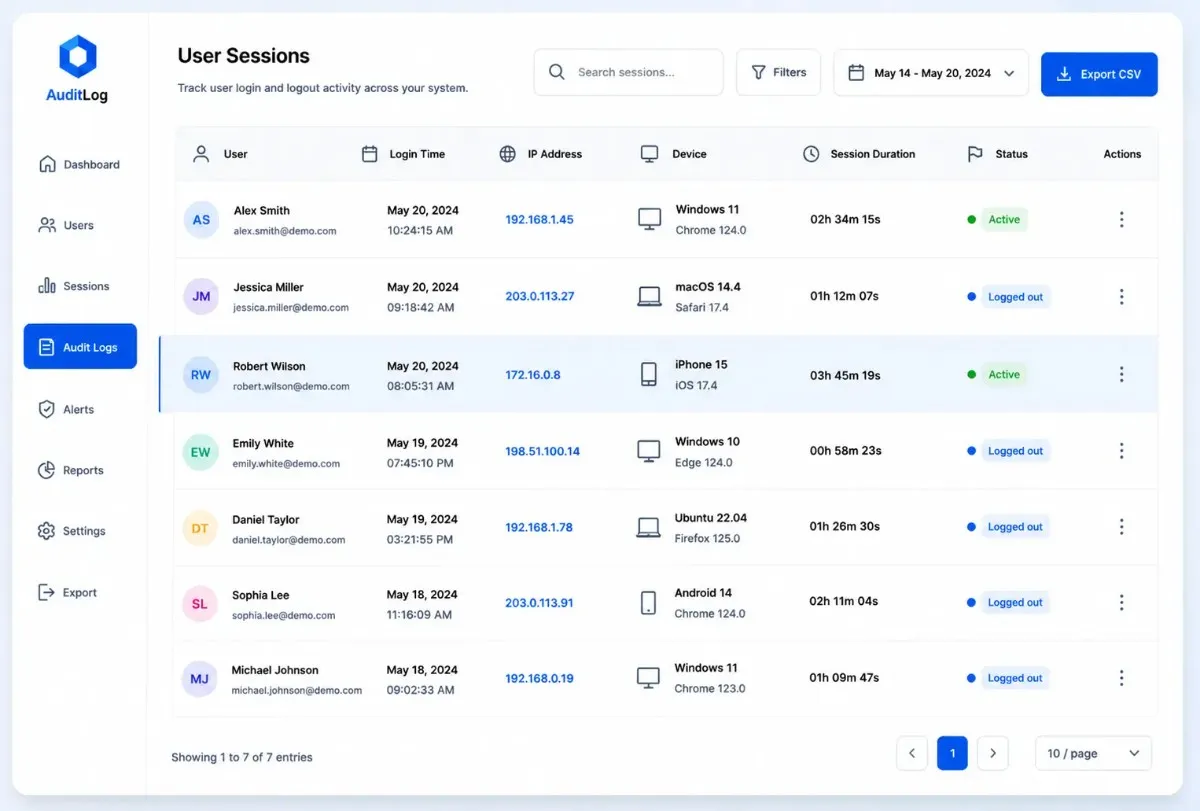This screenshot has width=1200, height=811.
Task: Click the laptop icon in Jessica Miller's row
Action: pos(649,296)
